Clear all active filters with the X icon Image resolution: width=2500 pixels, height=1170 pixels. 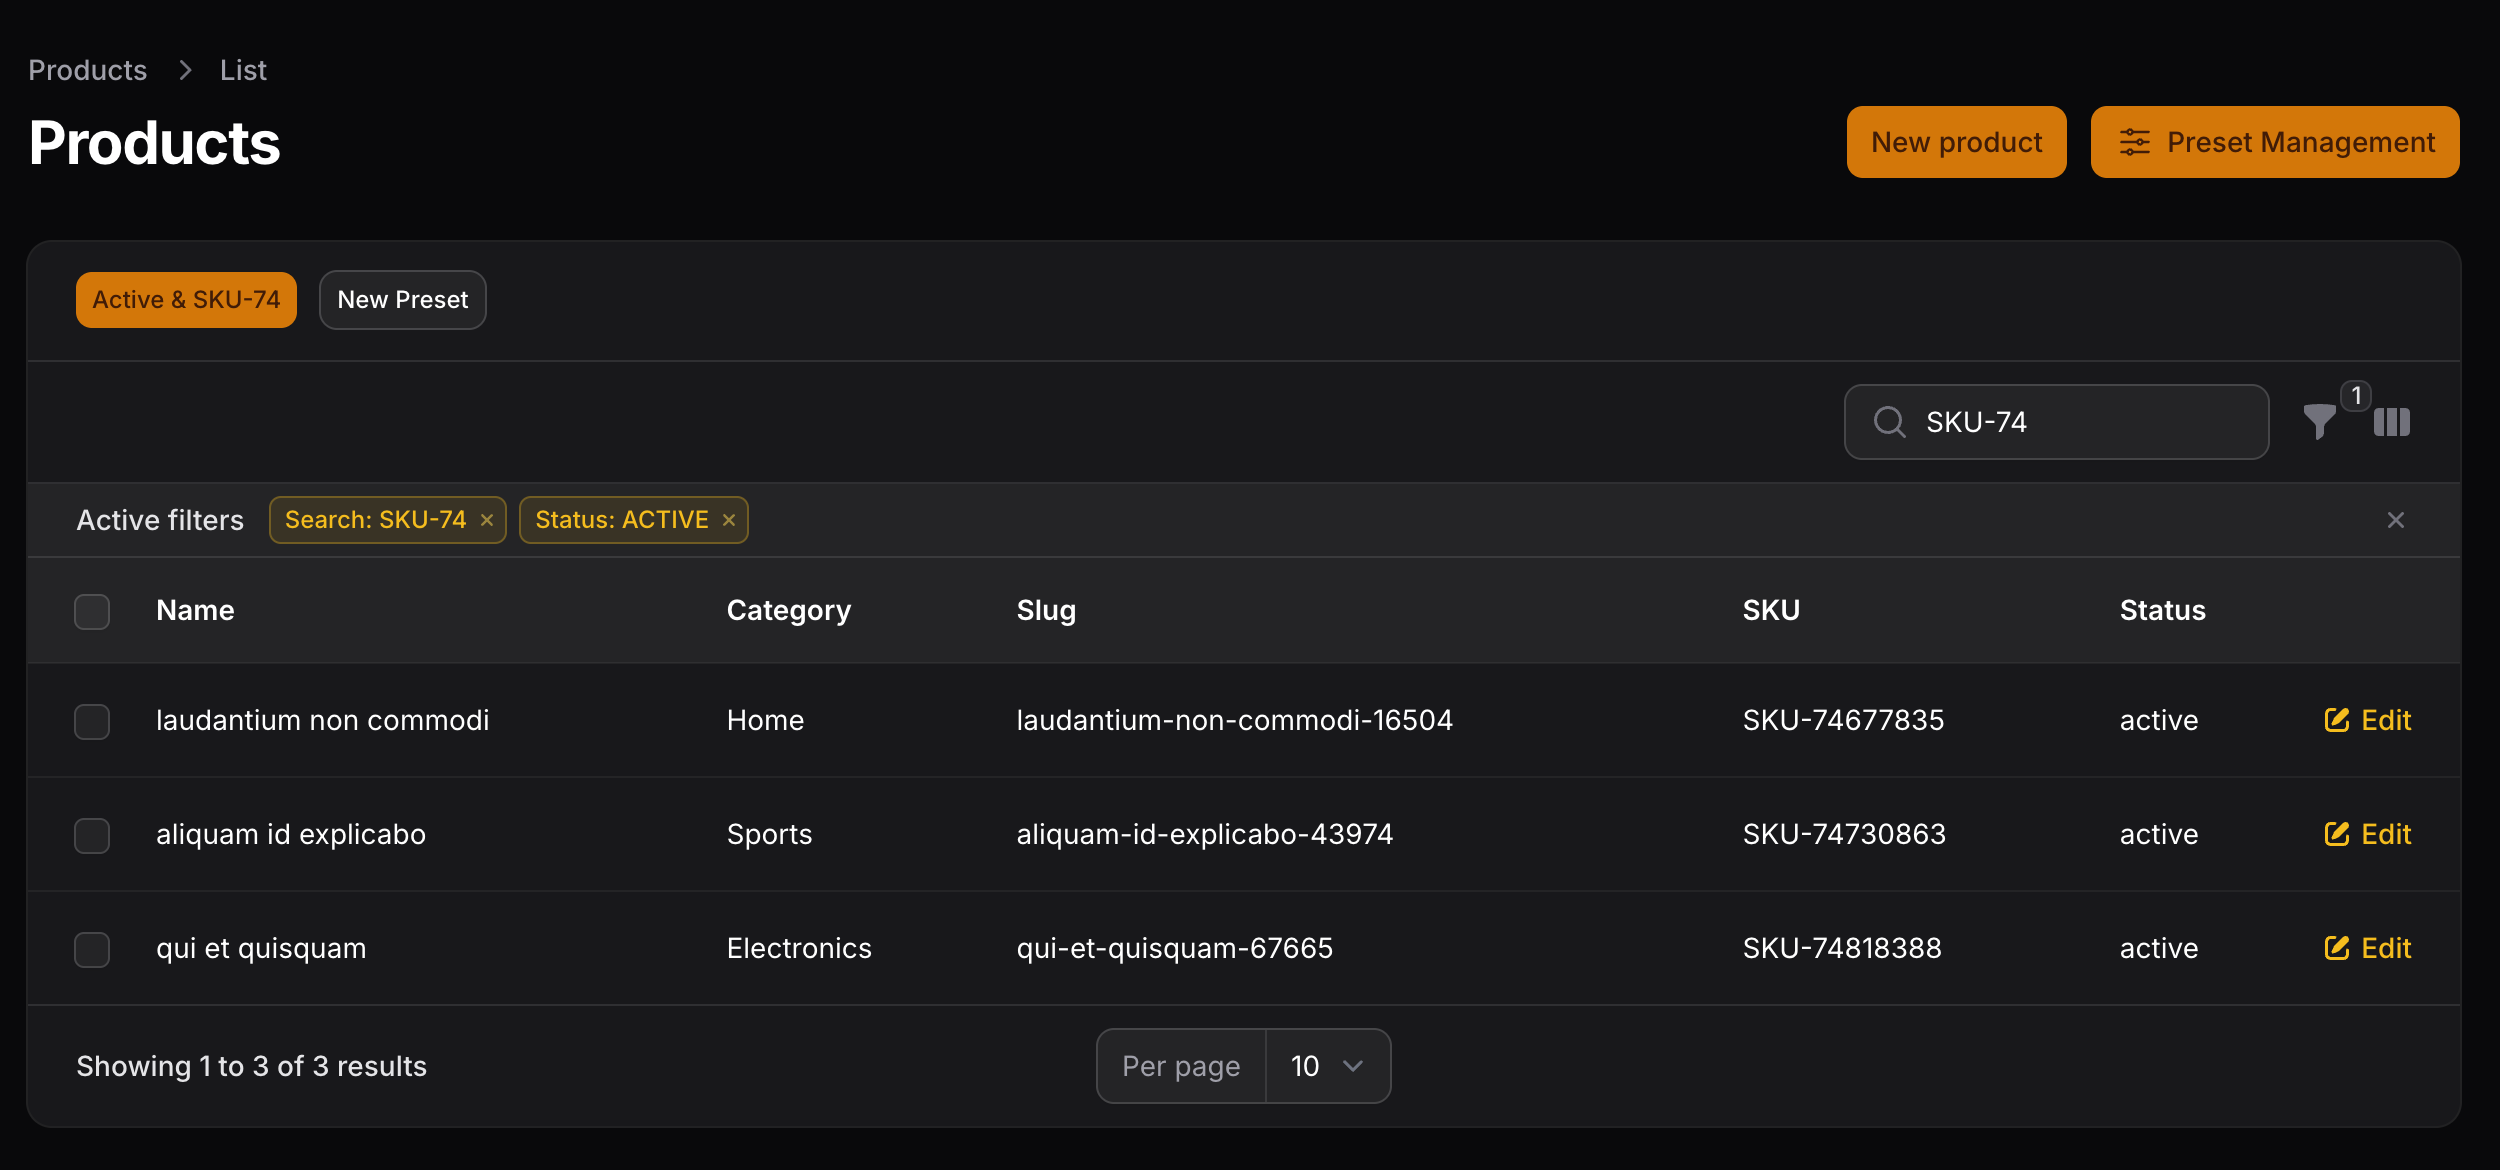click(2396, 519)
